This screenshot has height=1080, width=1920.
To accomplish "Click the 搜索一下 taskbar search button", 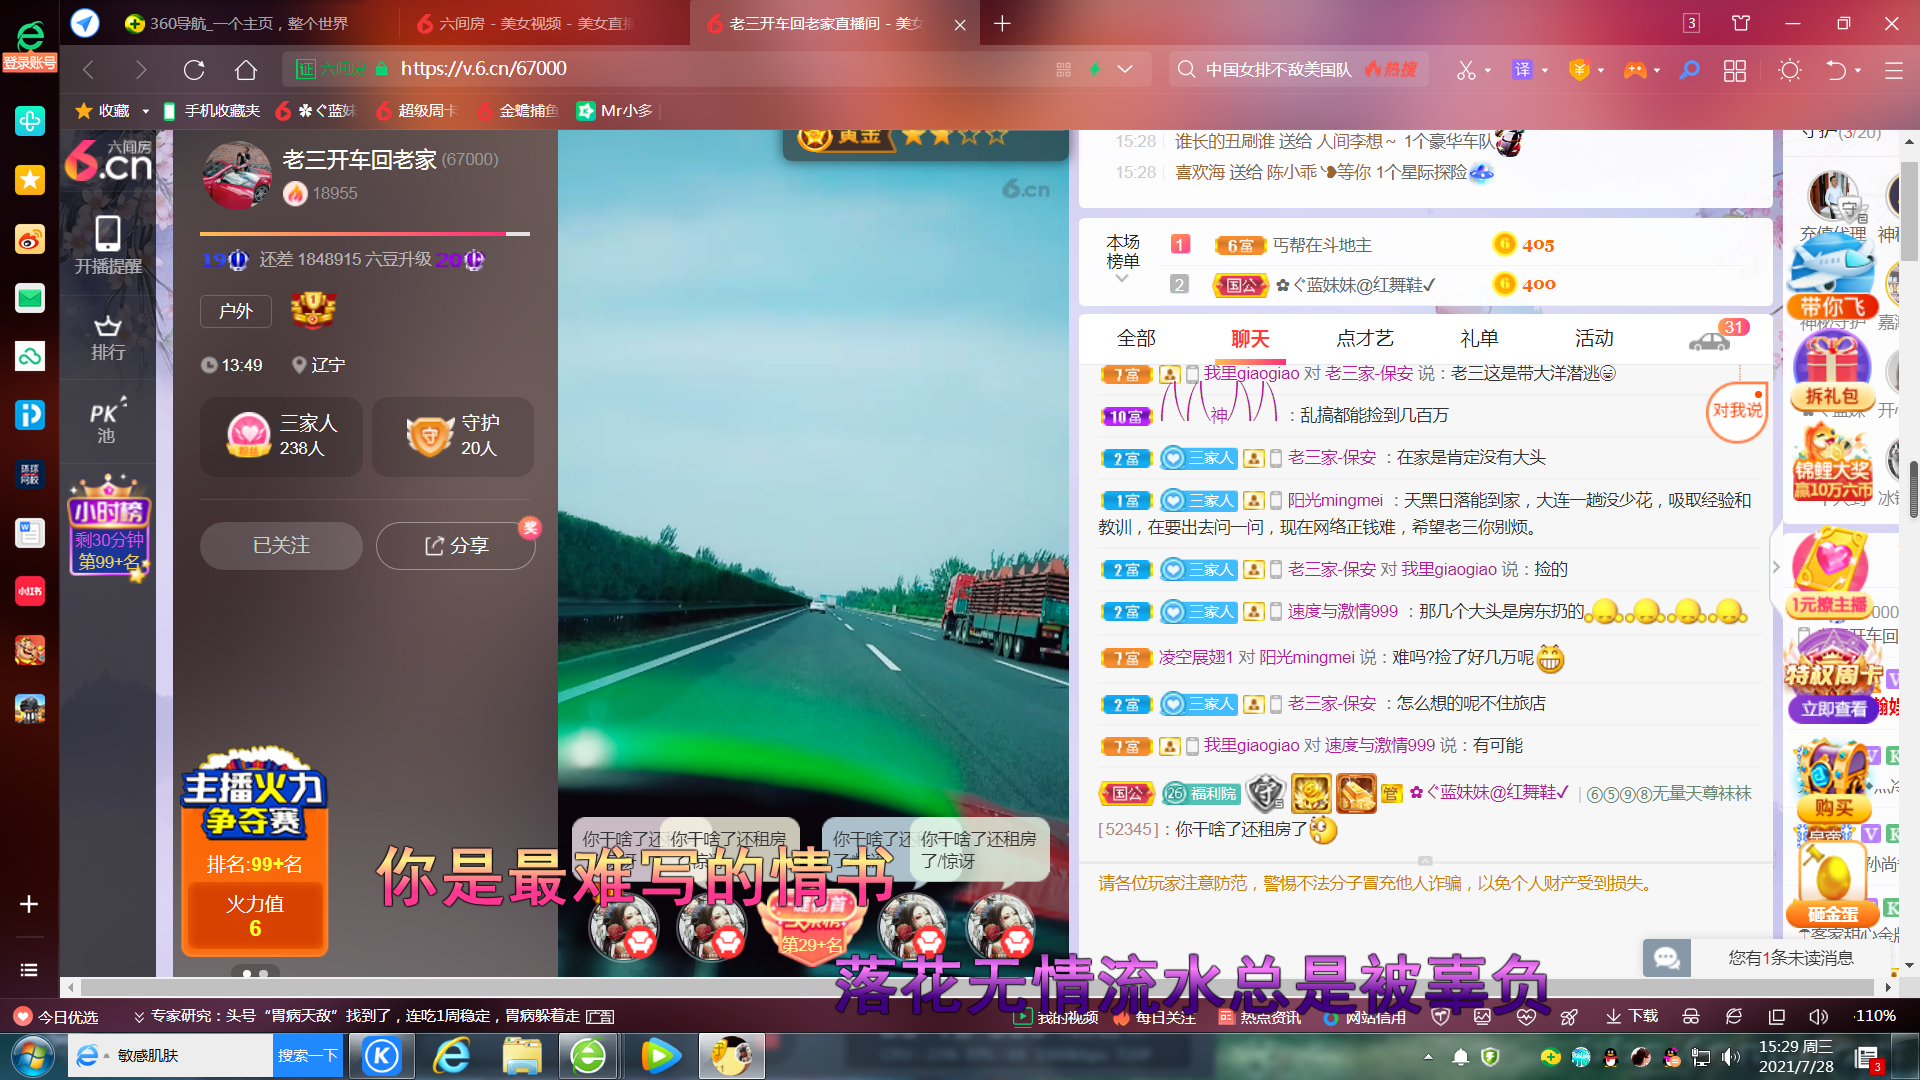I will click(x=308, y=1056).
